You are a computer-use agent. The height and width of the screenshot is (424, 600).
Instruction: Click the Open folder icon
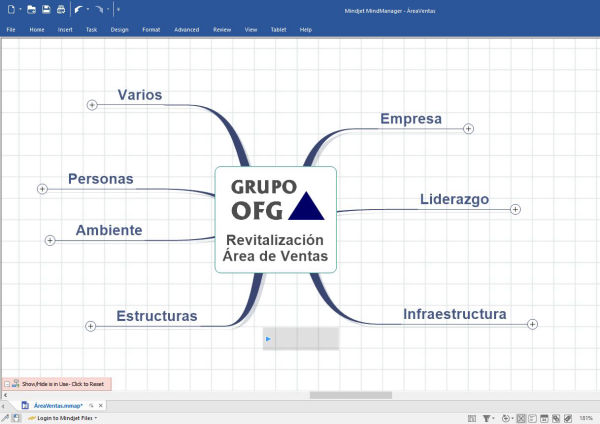point(31,10)
